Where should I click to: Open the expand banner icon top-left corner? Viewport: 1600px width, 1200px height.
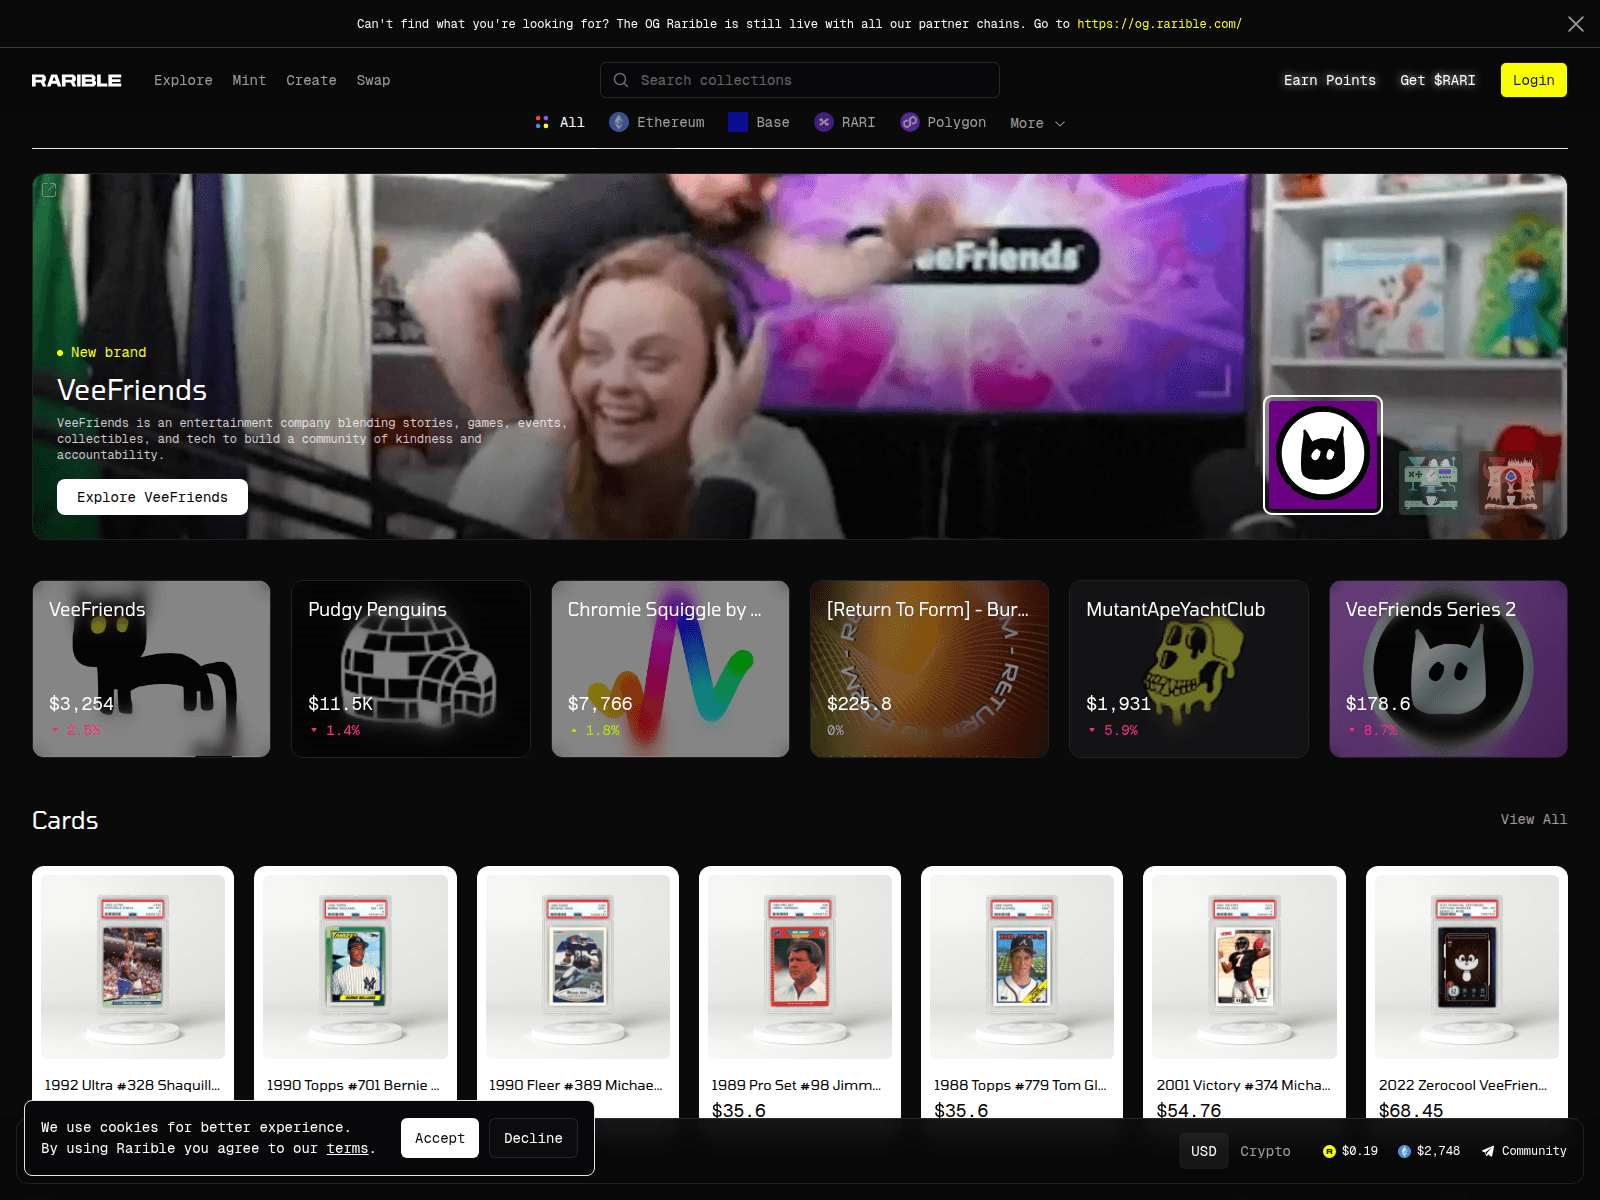coord(48,189)
